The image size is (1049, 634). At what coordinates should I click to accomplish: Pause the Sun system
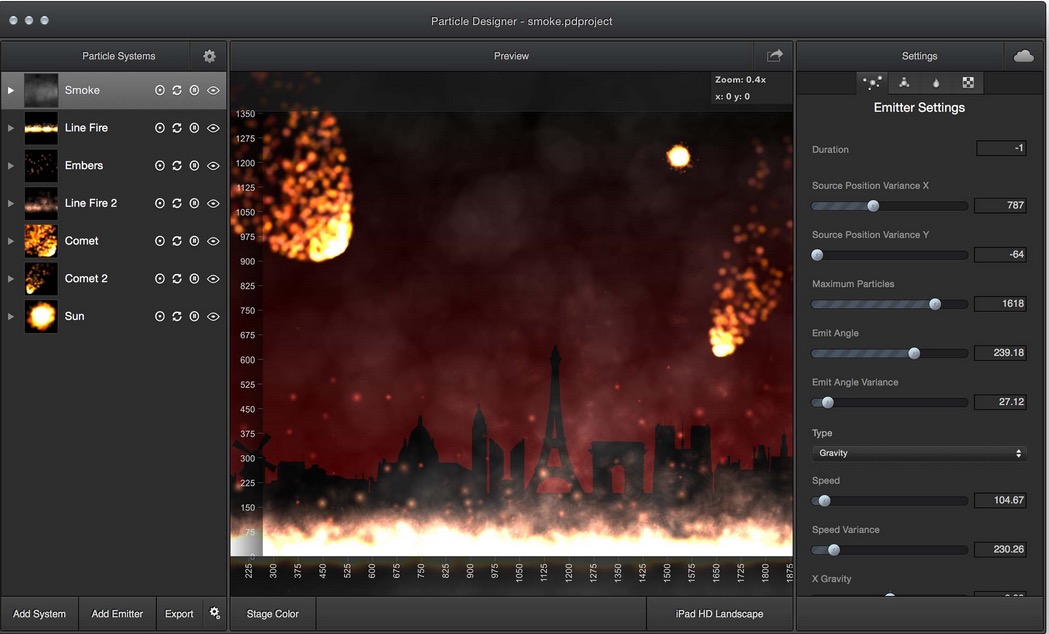coord(194,316)
